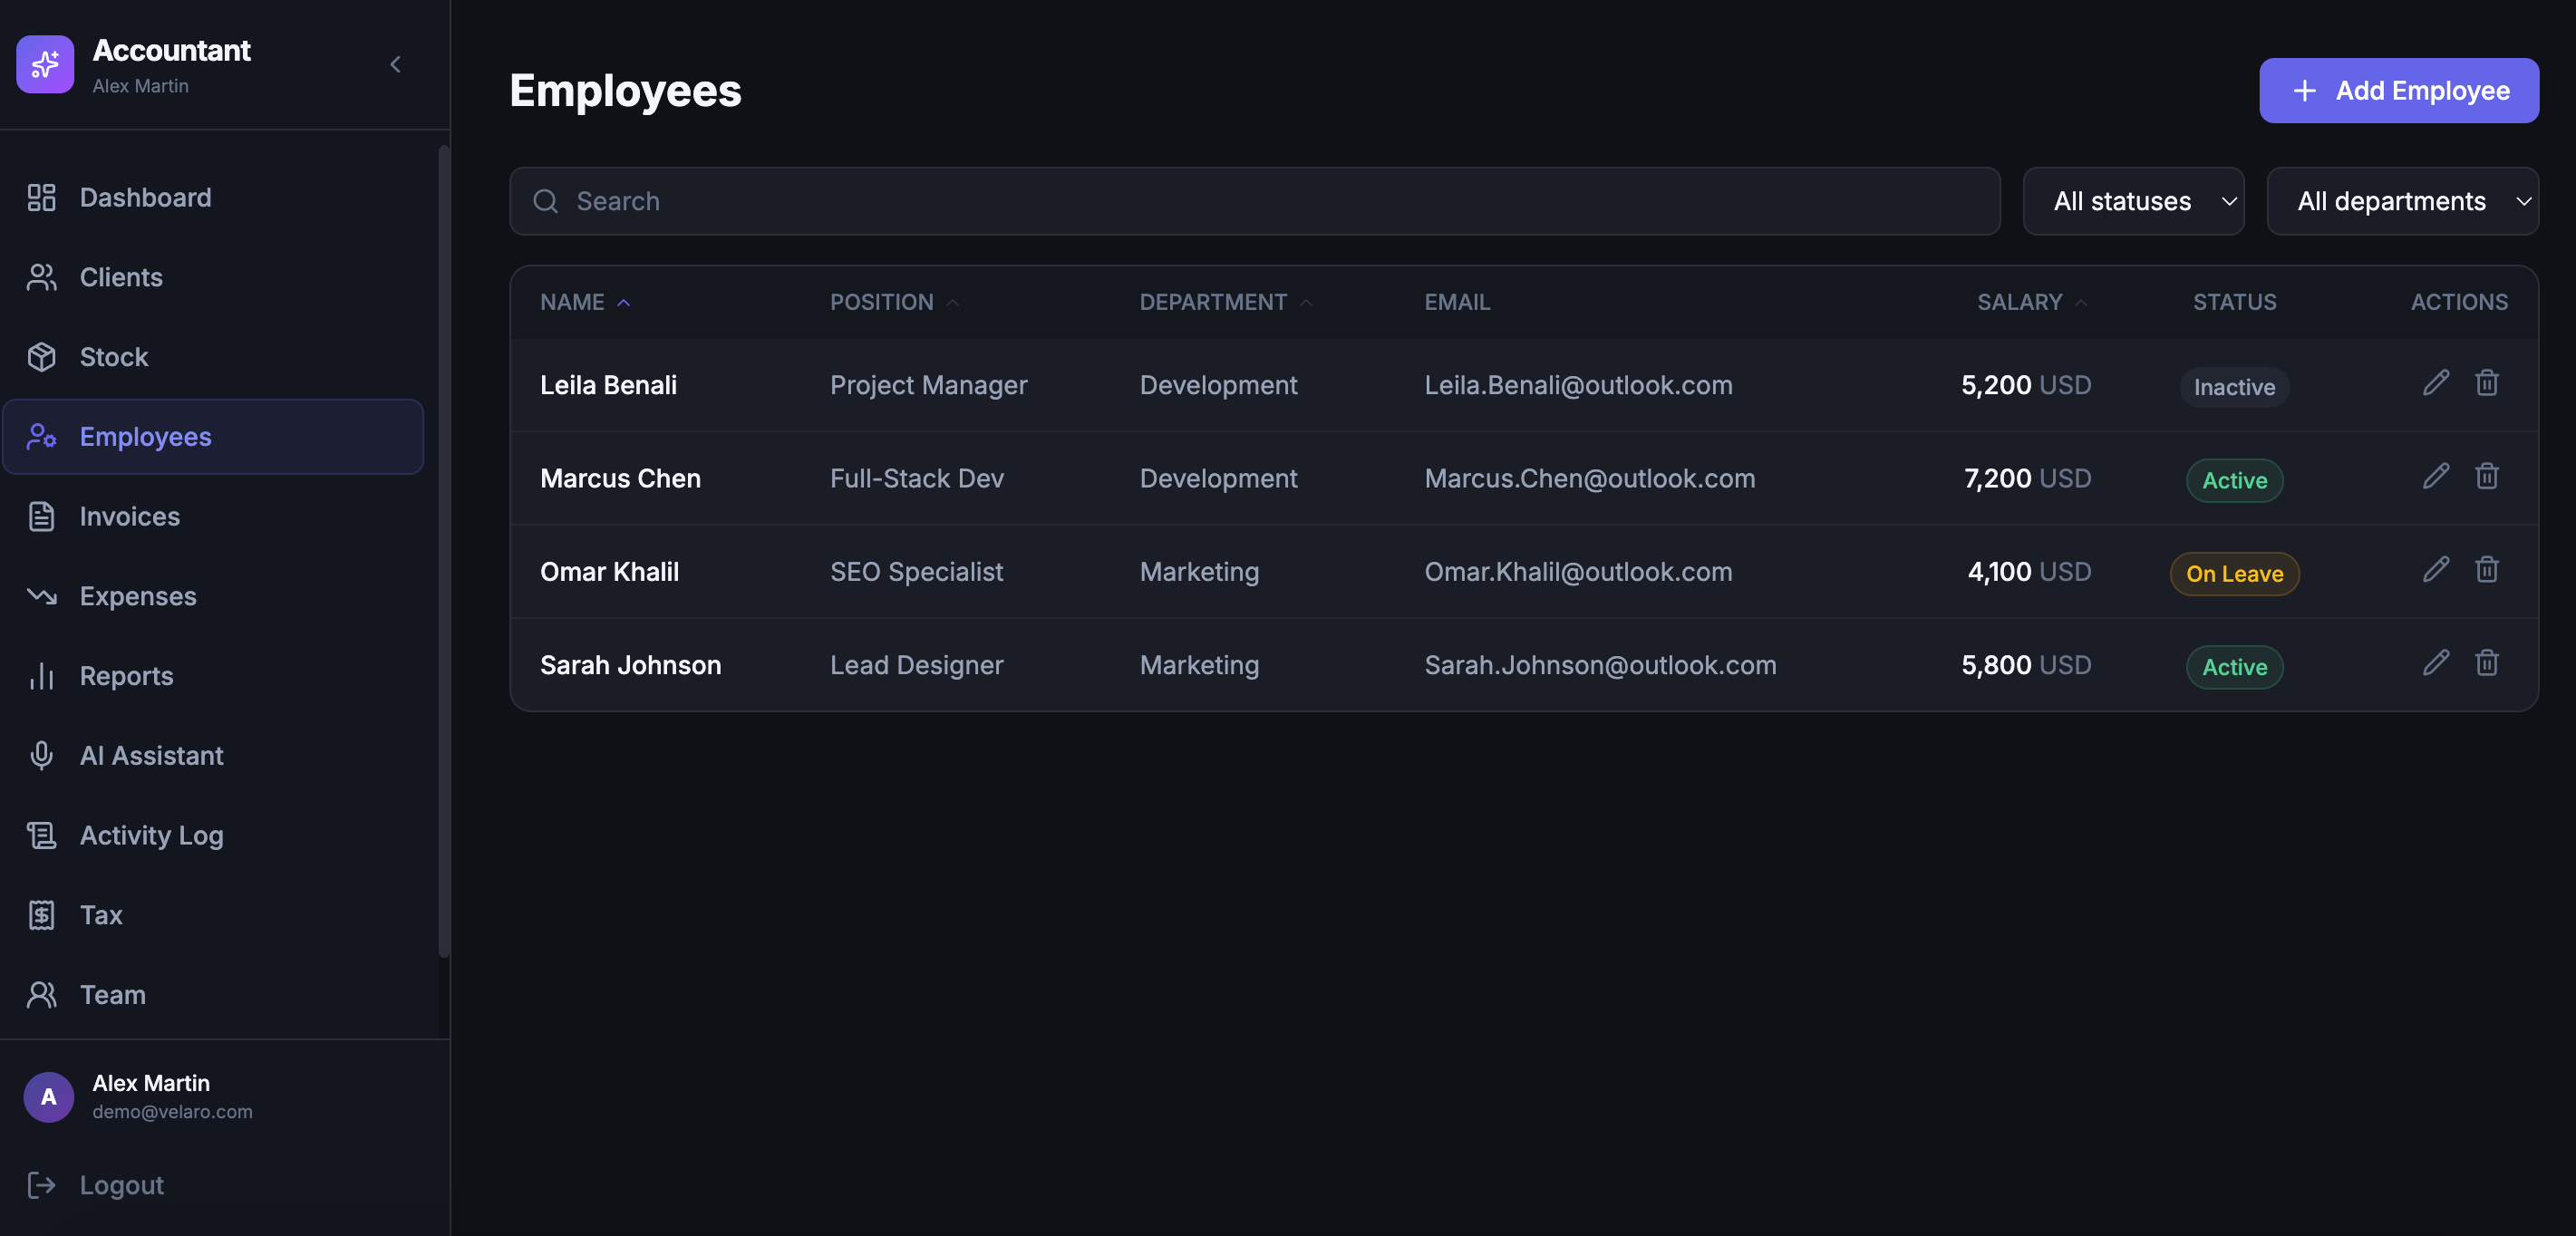This screenshot has height=1236, width=2576.
Task: Delete Marcus Chen using trash icon
Action: click(2486, 476)
